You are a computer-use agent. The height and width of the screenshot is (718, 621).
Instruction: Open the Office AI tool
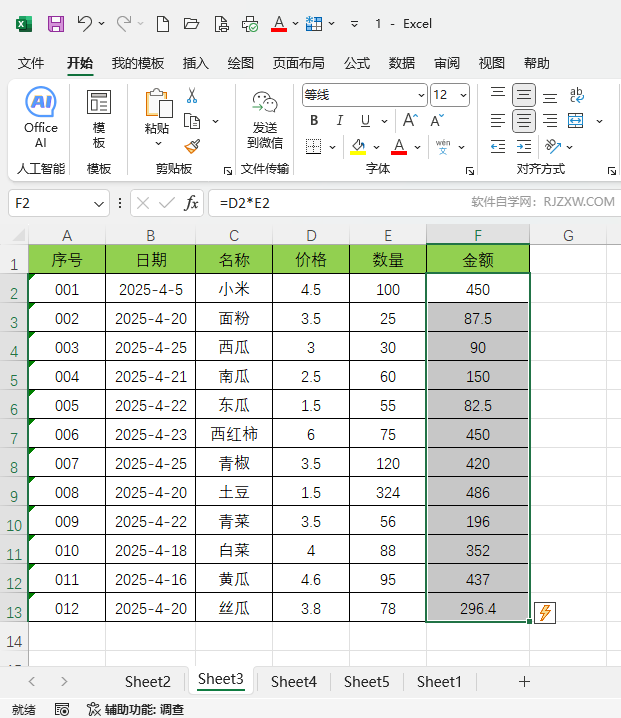[x=41, y=117]
